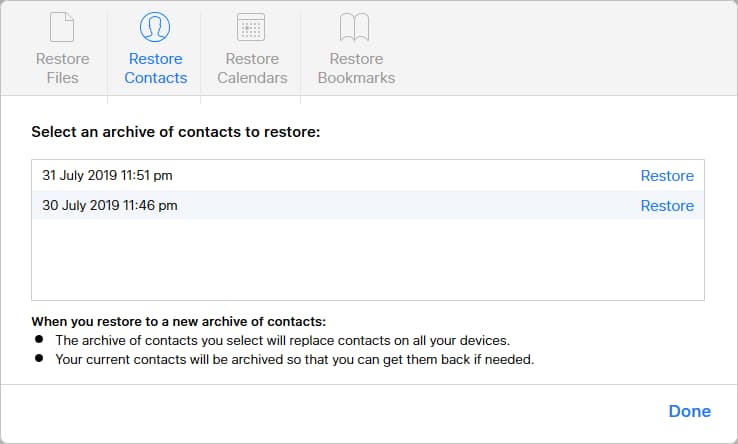
Task: Go to the Restore Calendars tab label
Action: [x=252, y=68]
